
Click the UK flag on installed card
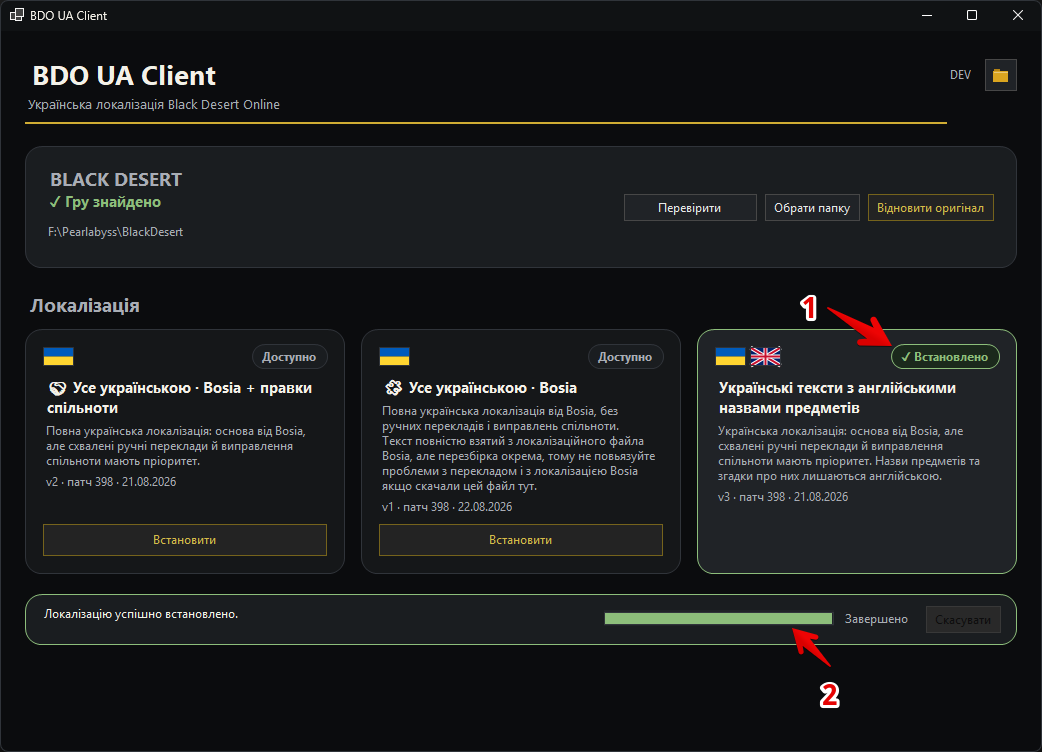click(x=766, y=356)
